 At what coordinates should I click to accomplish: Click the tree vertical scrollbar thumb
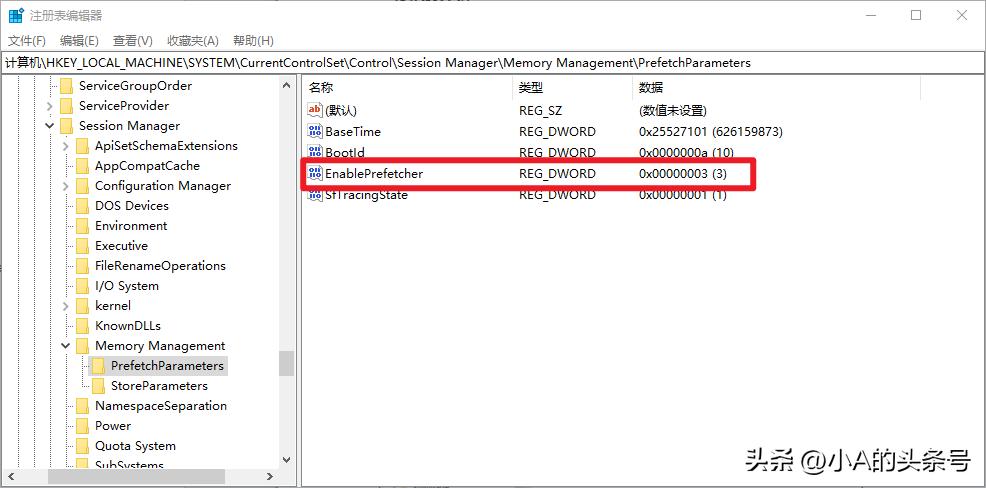pos(287,363)
